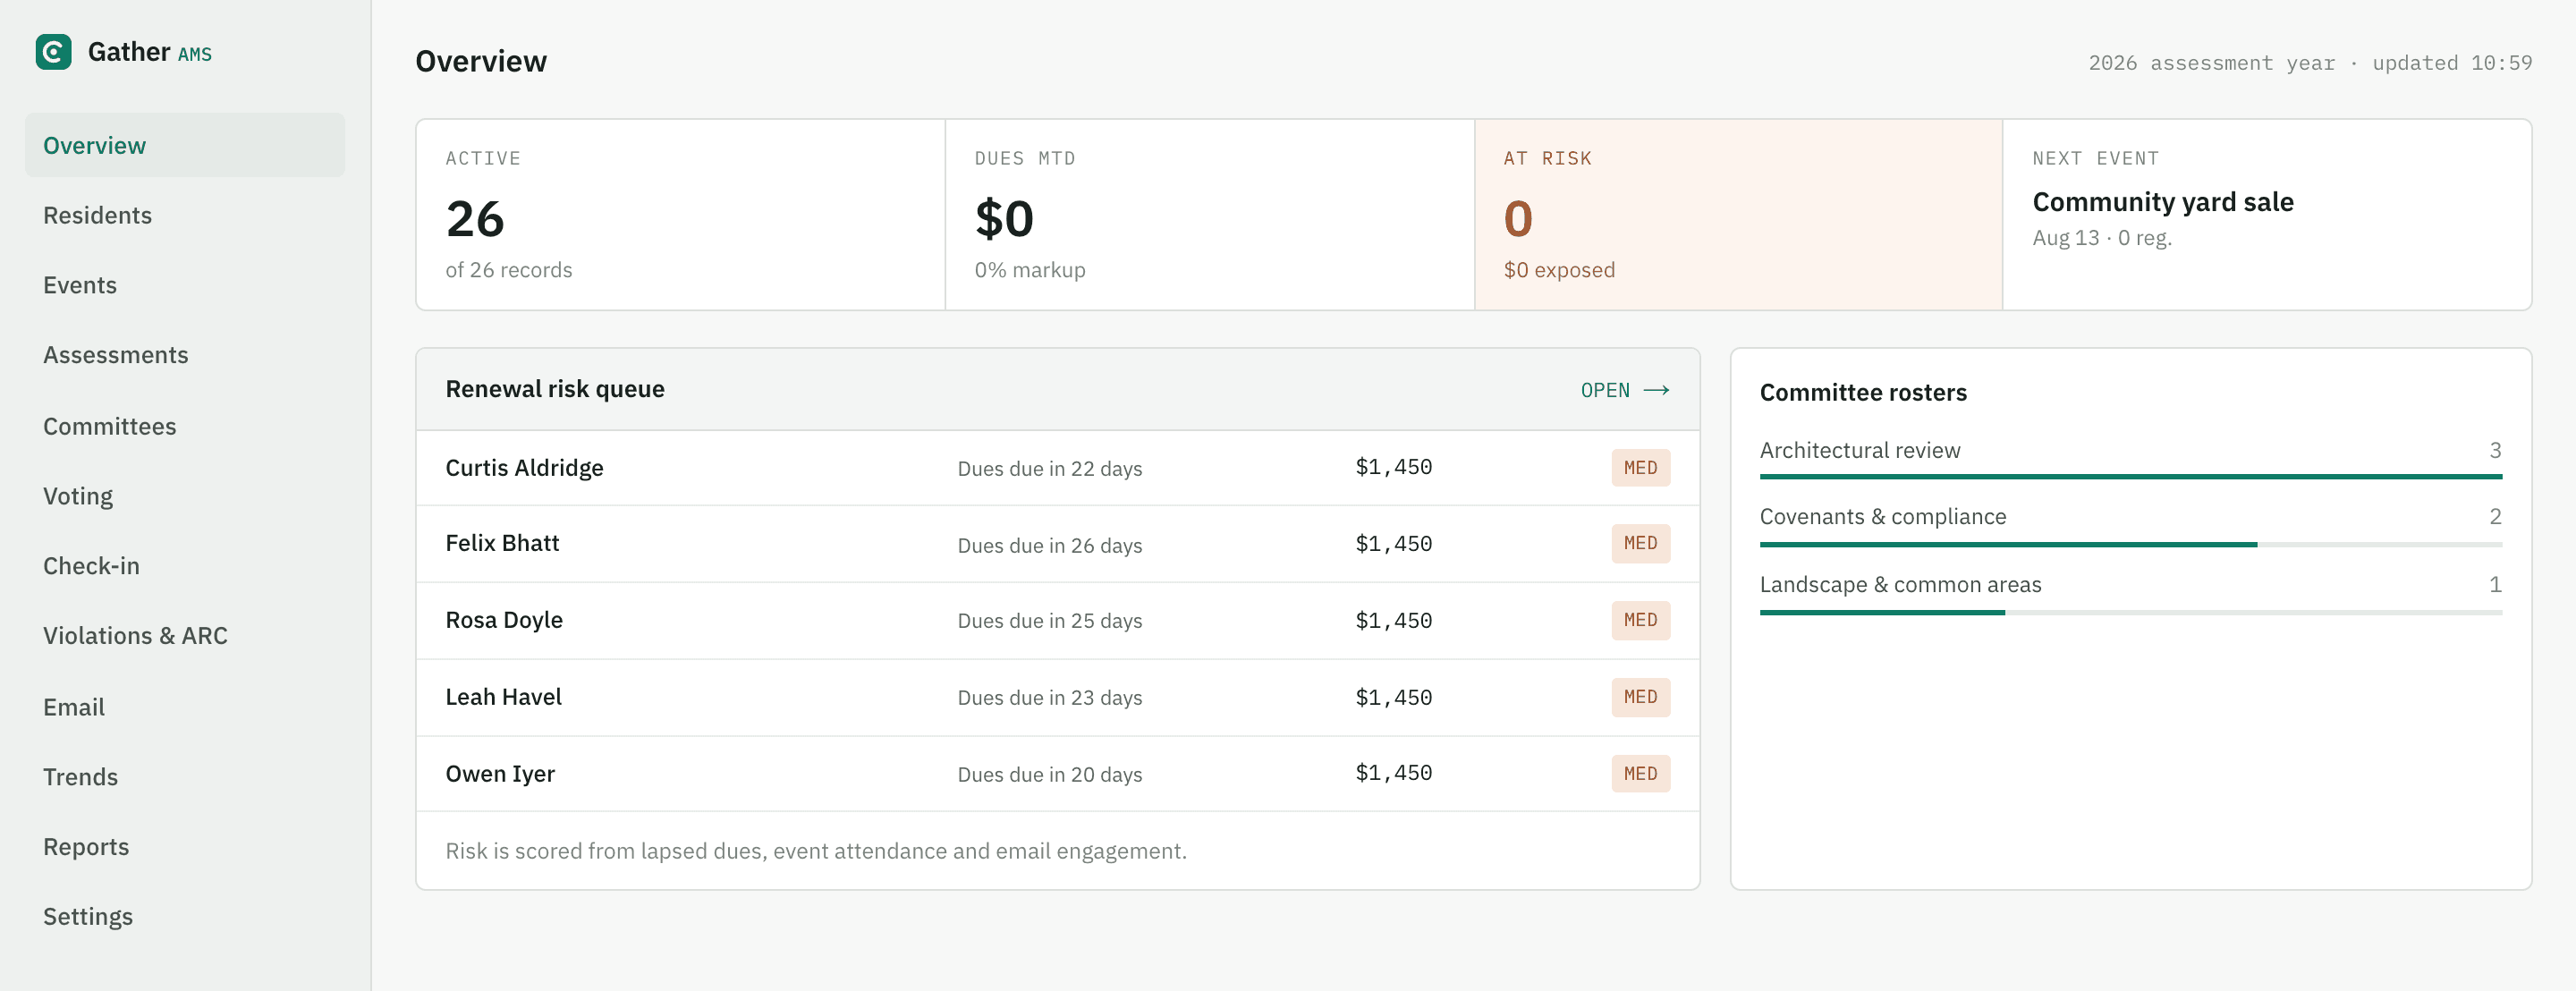
Task: Select the DUES MTD $0 card
Action: (x=1210, y=215)
